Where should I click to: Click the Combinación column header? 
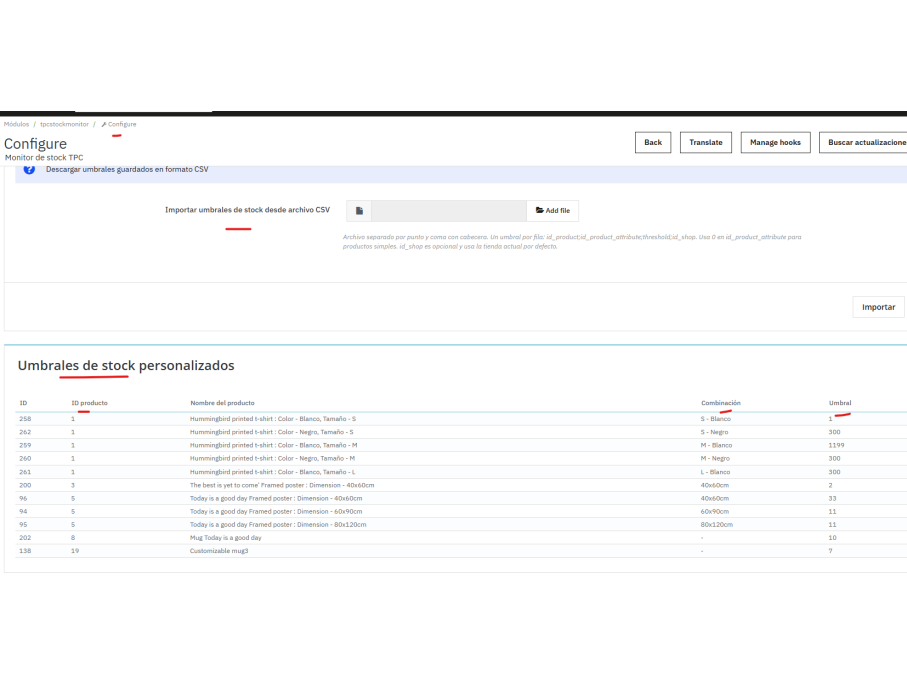pos(721,403)
